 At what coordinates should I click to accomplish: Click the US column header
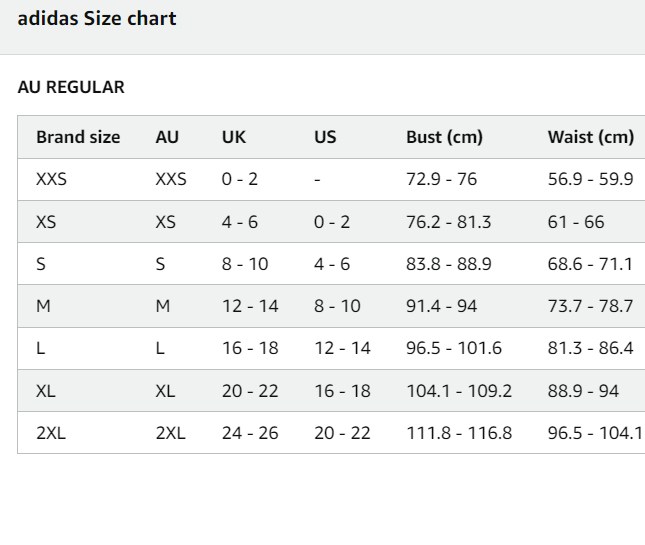point(325,137)
